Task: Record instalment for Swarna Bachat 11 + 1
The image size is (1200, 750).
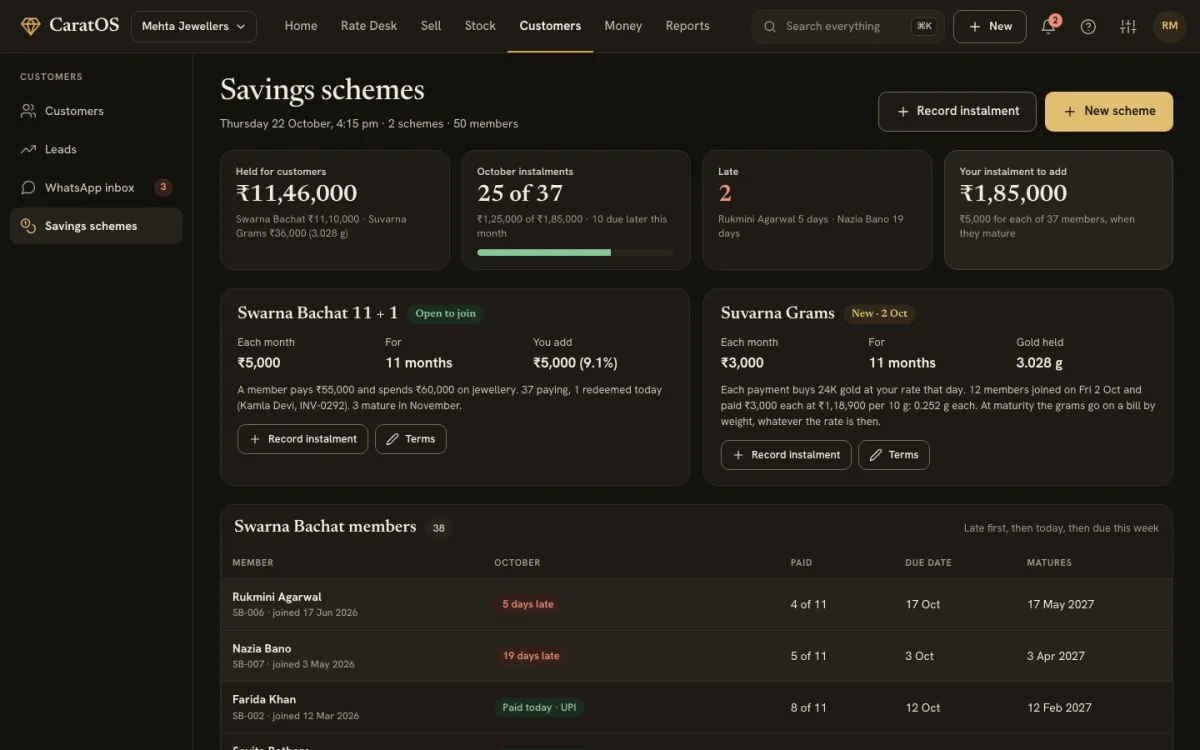Action: pos(302,439)
